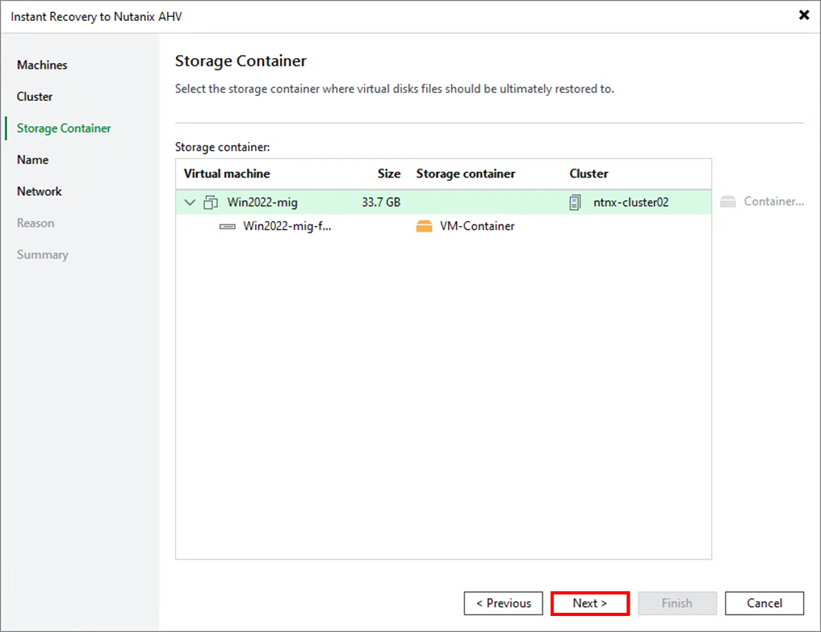The width and height of the screenshot is (821, 632).
Task: Click the Next button
Action: click(590, 603)
